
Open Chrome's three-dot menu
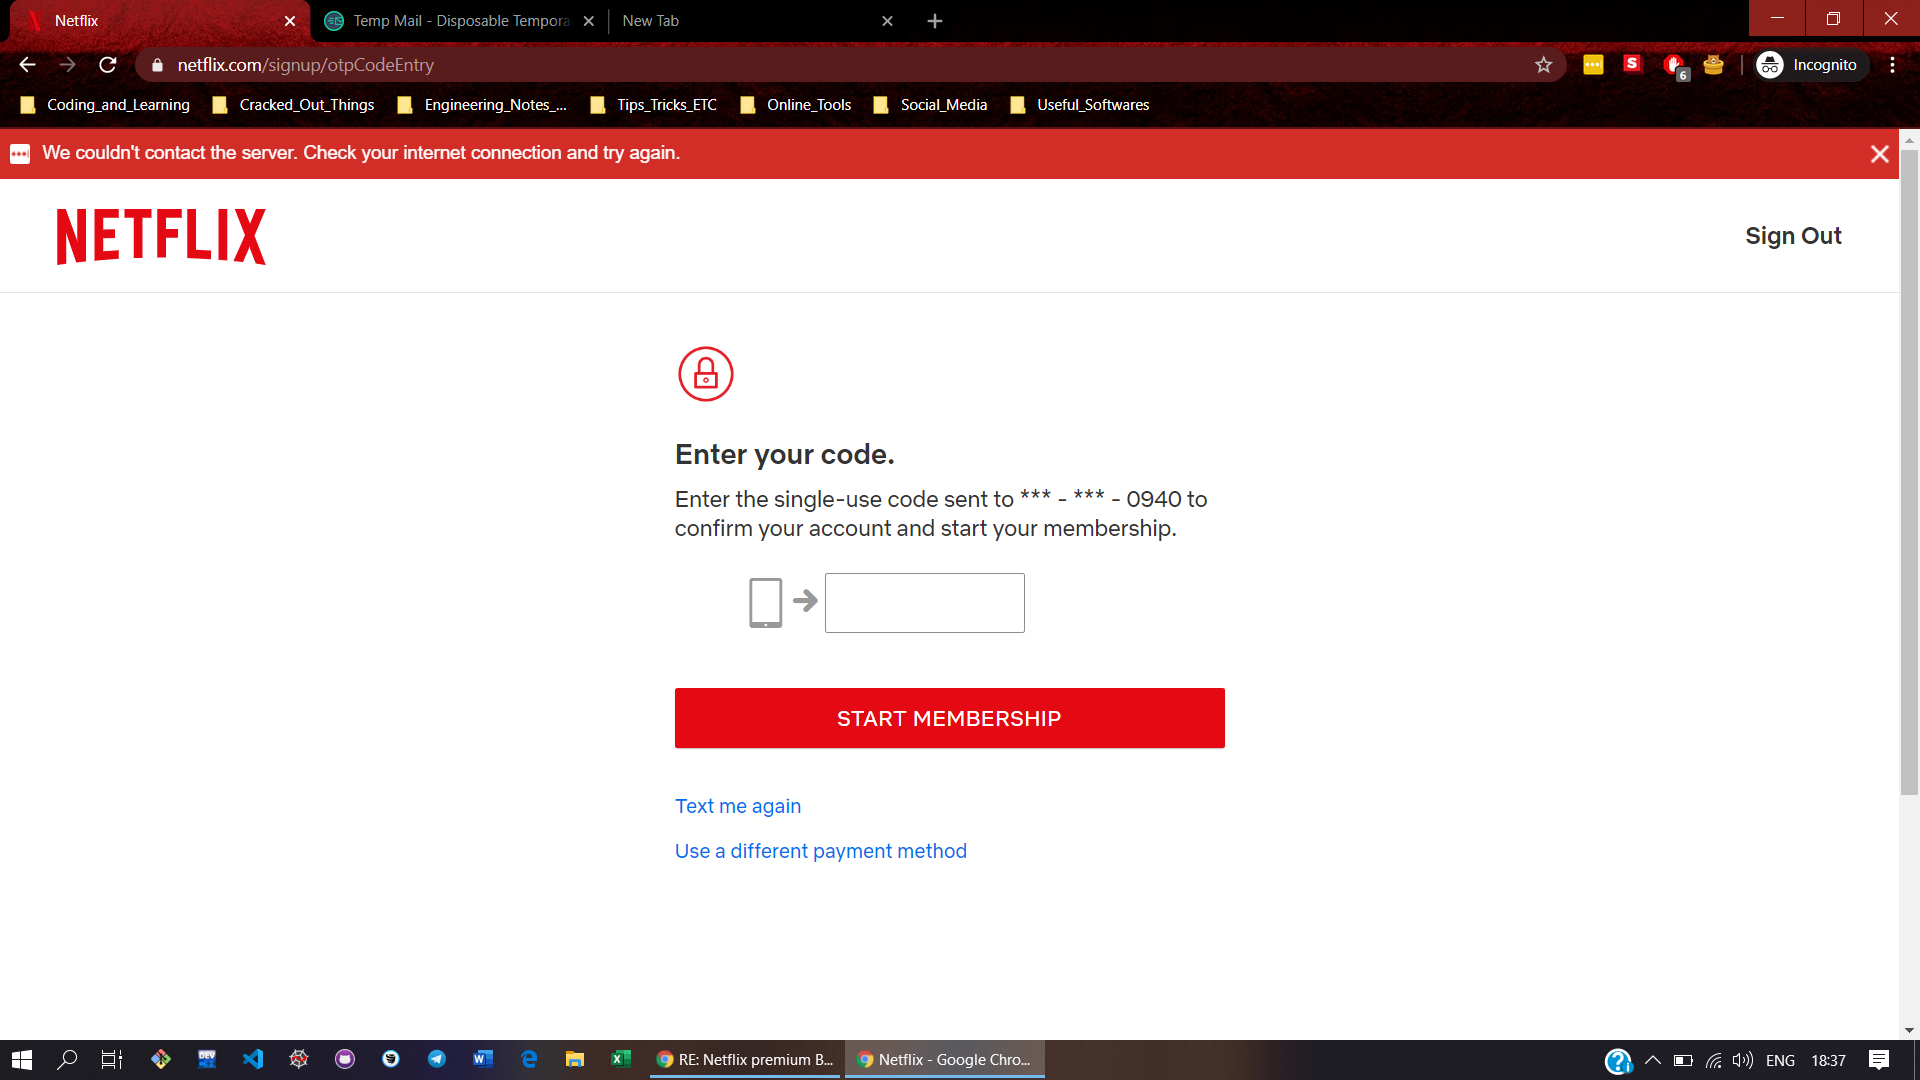click(1892, 65)
